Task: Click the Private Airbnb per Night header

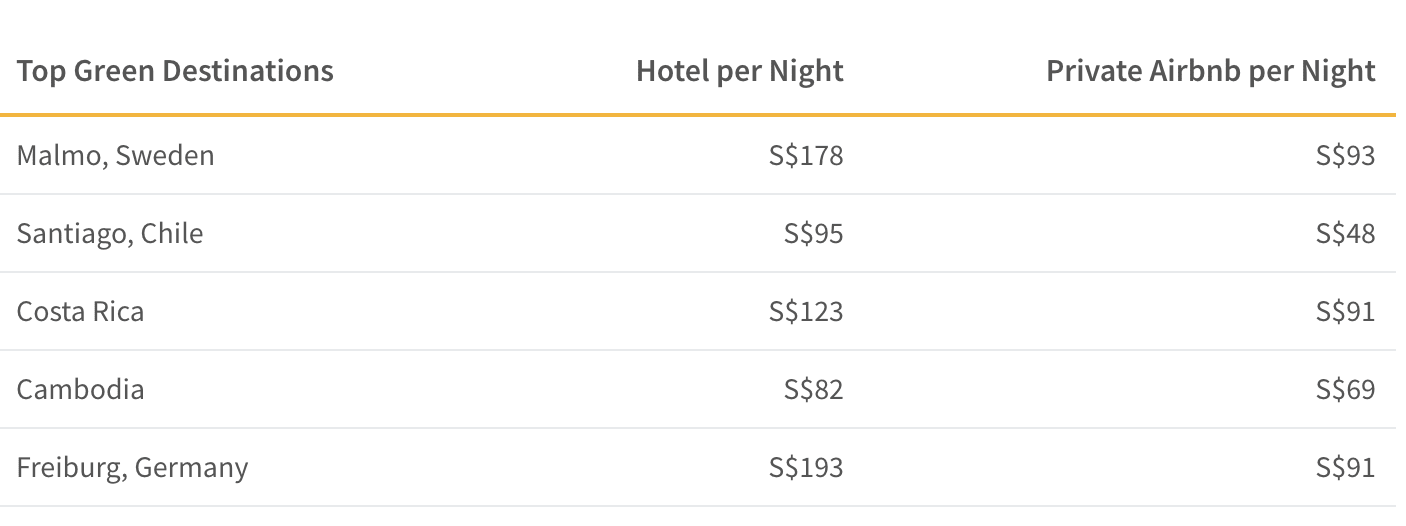Action: [1211, 71]
